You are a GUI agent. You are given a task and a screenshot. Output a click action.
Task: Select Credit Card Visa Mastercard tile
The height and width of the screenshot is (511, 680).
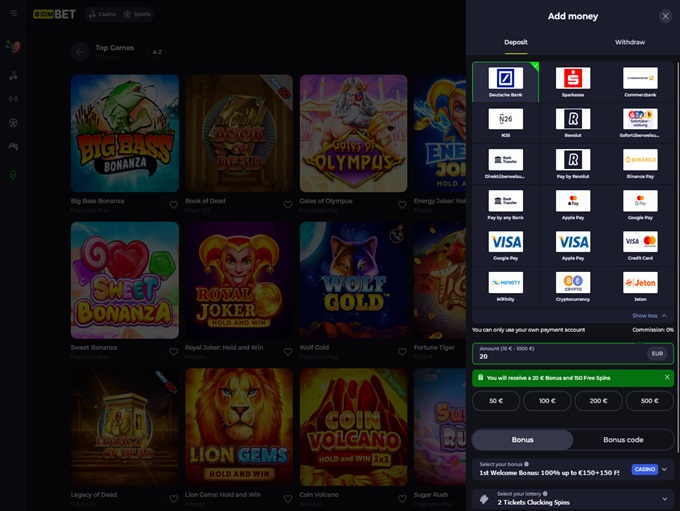point(640,246)
